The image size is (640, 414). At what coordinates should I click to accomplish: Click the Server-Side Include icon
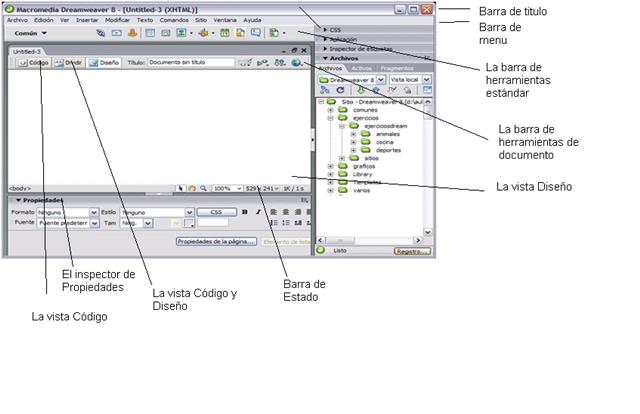240,33
